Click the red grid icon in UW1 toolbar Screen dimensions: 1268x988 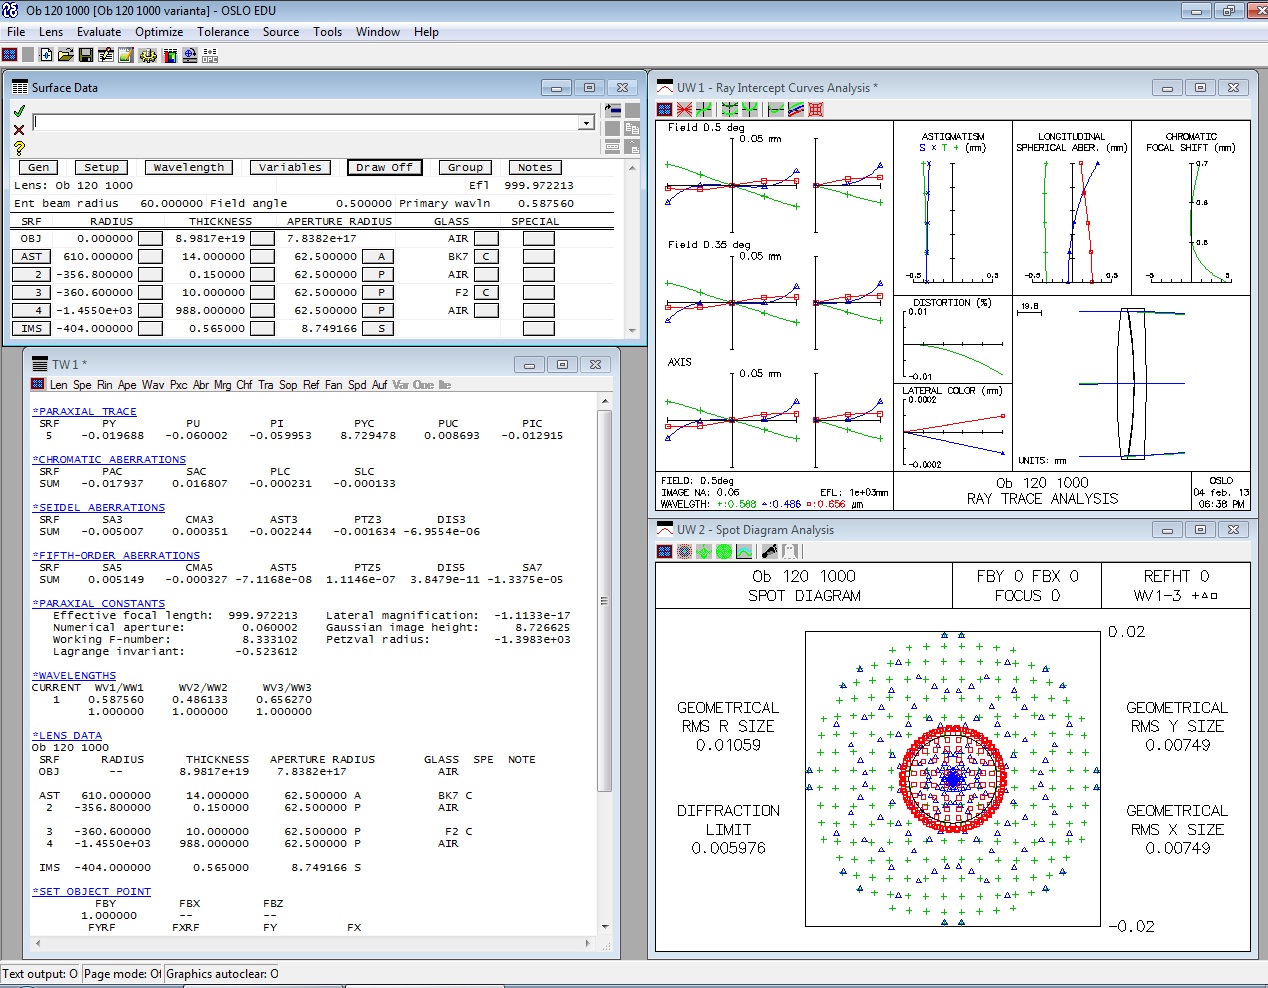815,109
